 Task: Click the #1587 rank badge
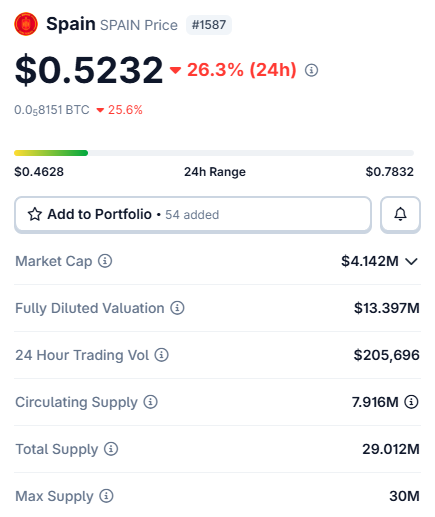click(x=209, y=25)
